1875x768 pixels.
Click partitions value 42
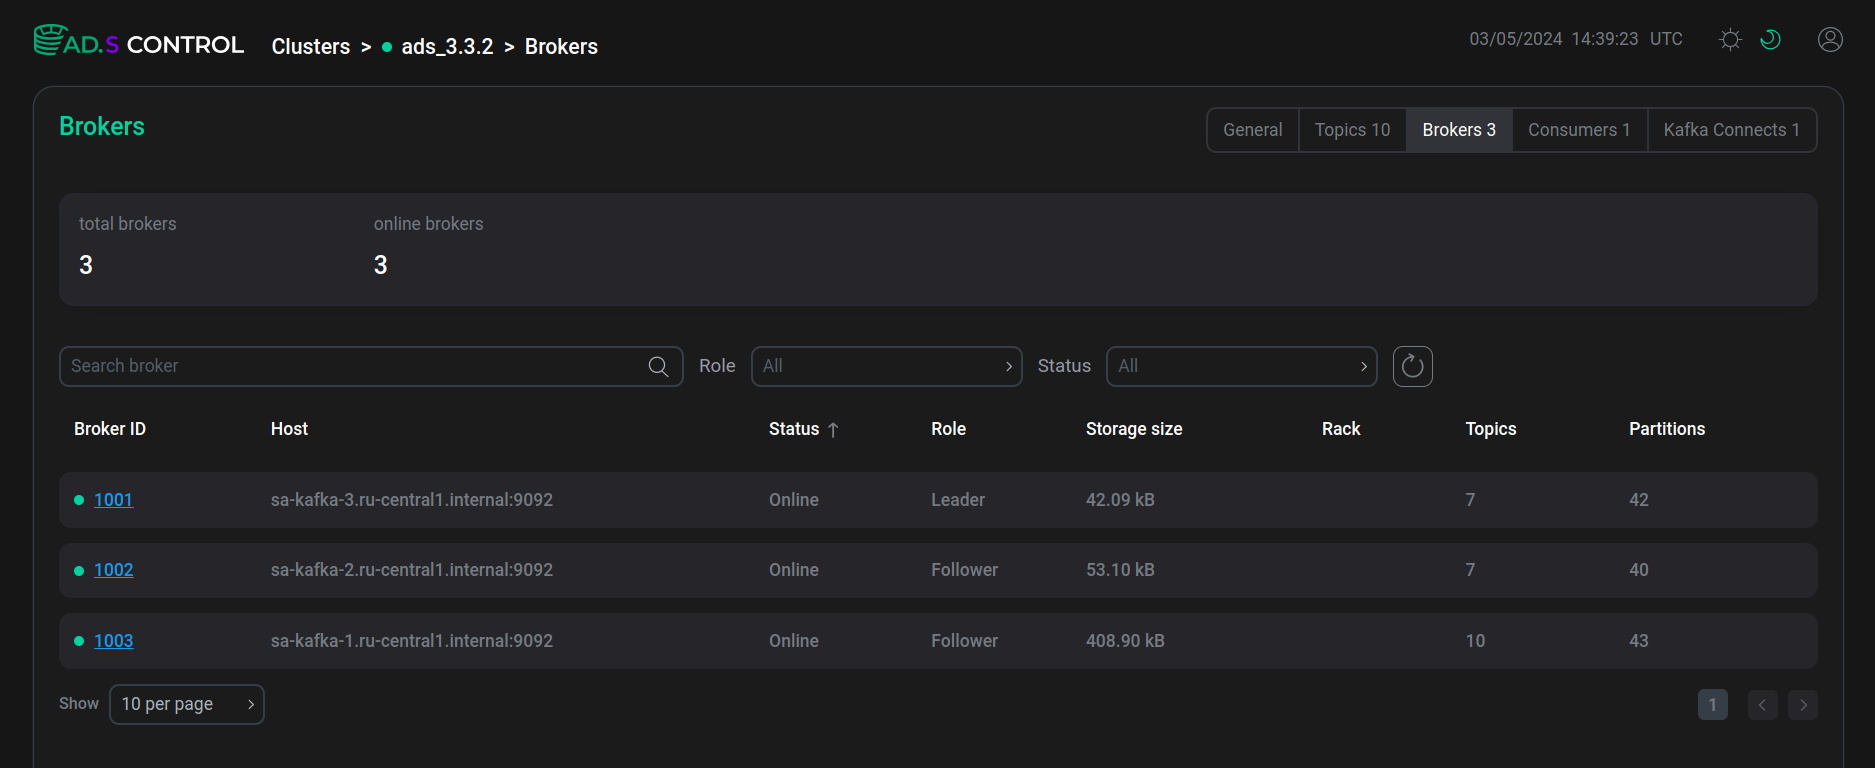point(1639,500)
